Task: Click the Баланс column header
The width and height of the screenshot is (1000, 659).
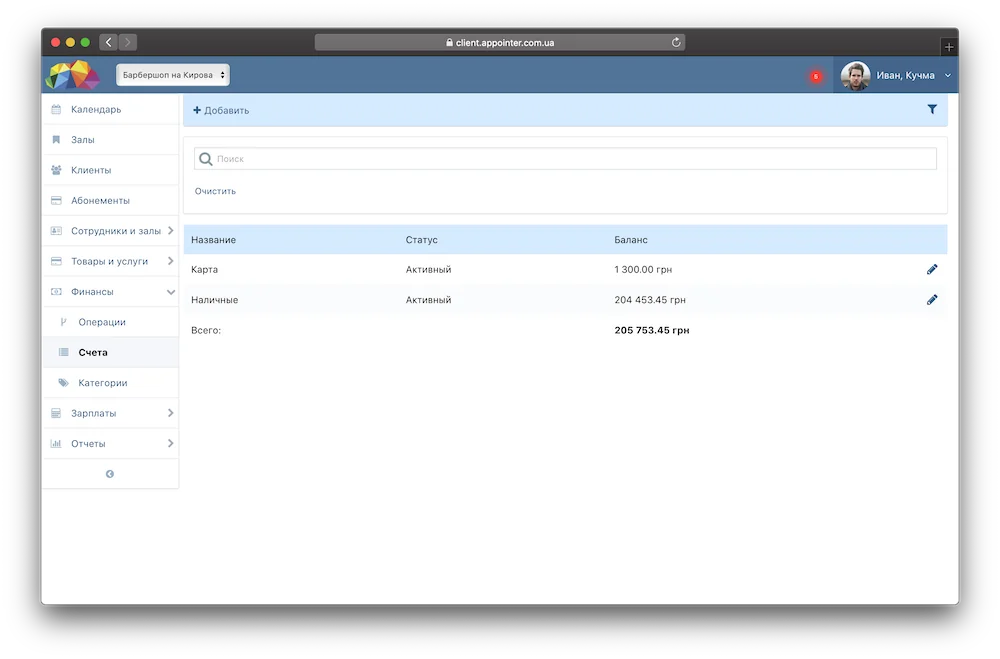Action: tap(631, 240)
